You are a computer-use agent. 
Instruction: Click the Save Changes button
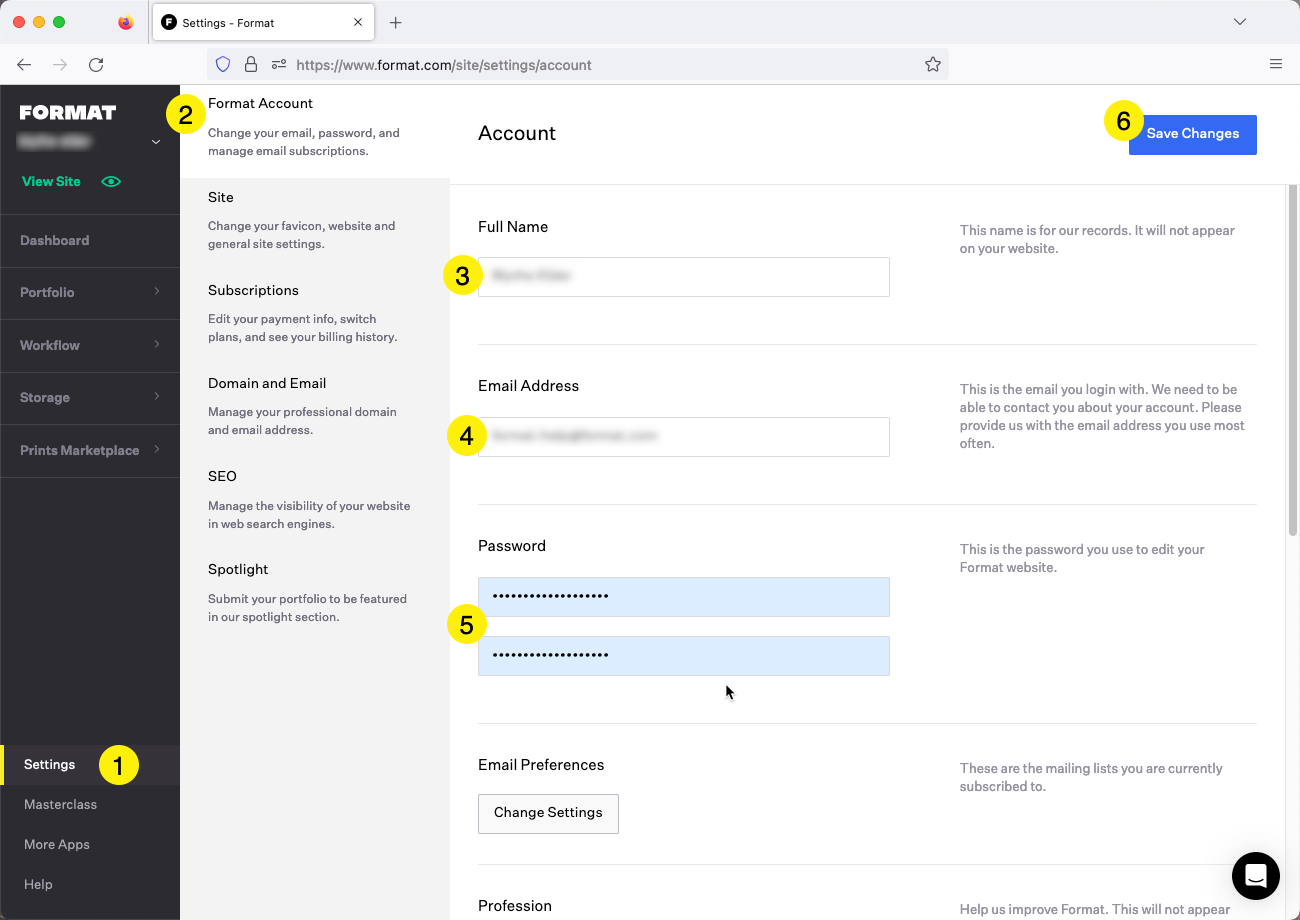pos(1192,134)
